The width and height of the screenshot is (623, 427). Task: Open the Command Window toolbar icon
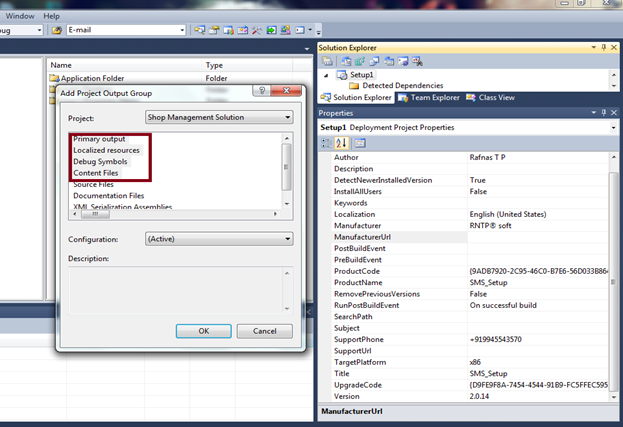(300, 30)
